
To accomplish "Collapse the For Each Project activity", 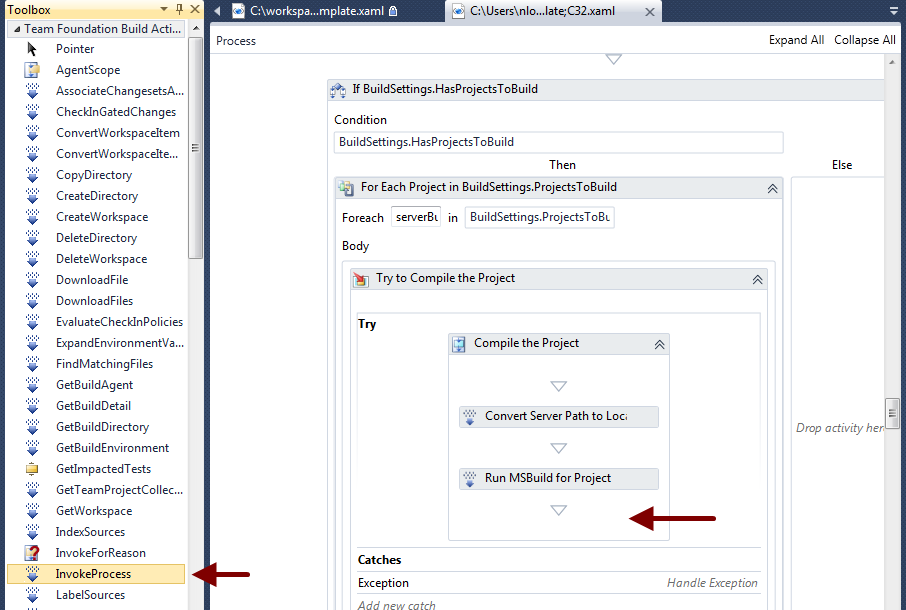I will point(773,188).
